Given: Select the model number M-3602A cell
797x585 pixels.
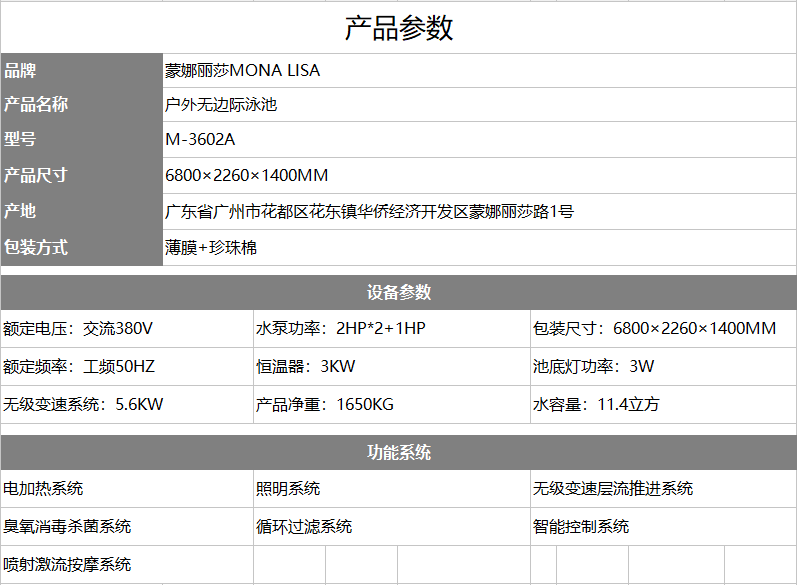Looking at the screenshot, I should [478, 140].
